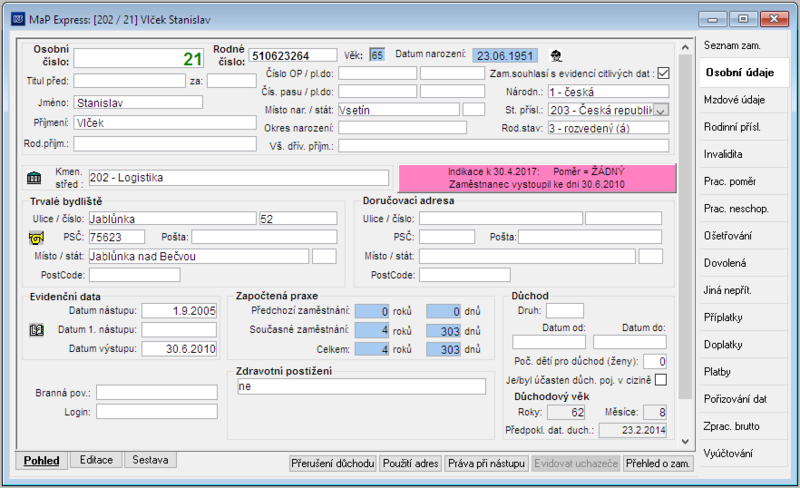The width and height of the screenshot is (800, 488).
Task: Open the Ošetřování section
Action: click(x=742, y=236)
